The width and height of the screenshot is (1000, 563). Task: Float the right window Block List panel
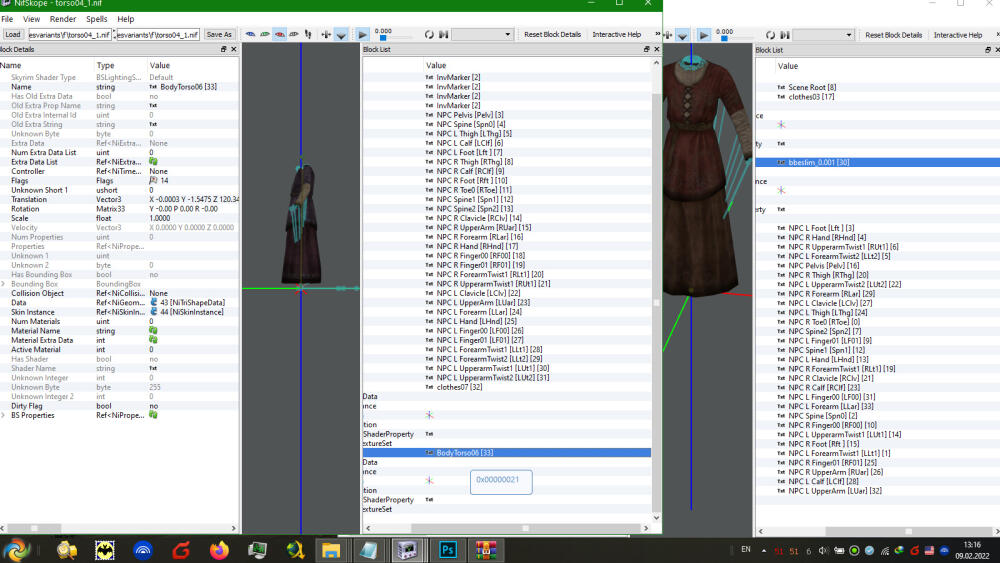(x=988, y=50)
